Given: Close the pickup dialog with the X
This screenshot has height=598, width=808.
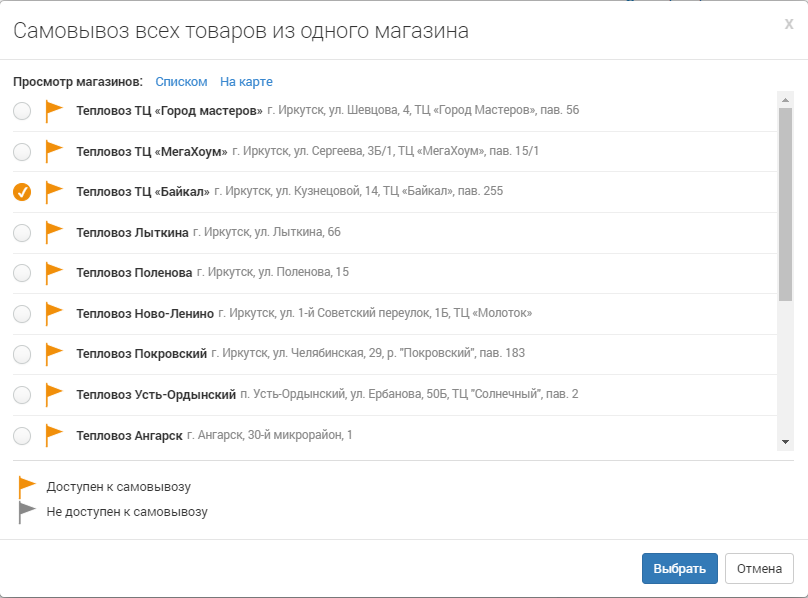Looking at the screenshot, I should click(x=789, y=24).
